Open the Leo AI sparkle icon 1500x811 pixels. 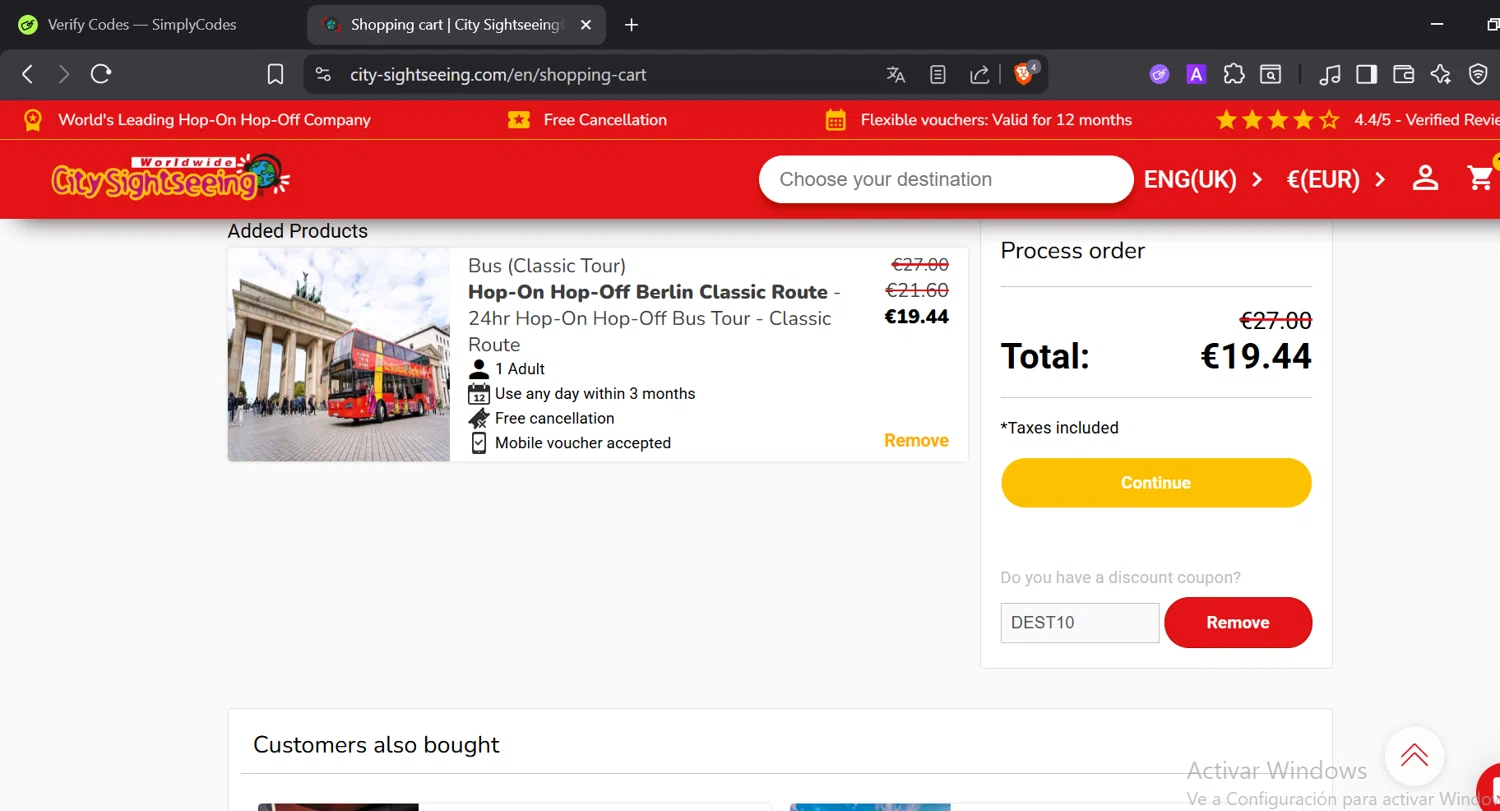point(1441,74)
